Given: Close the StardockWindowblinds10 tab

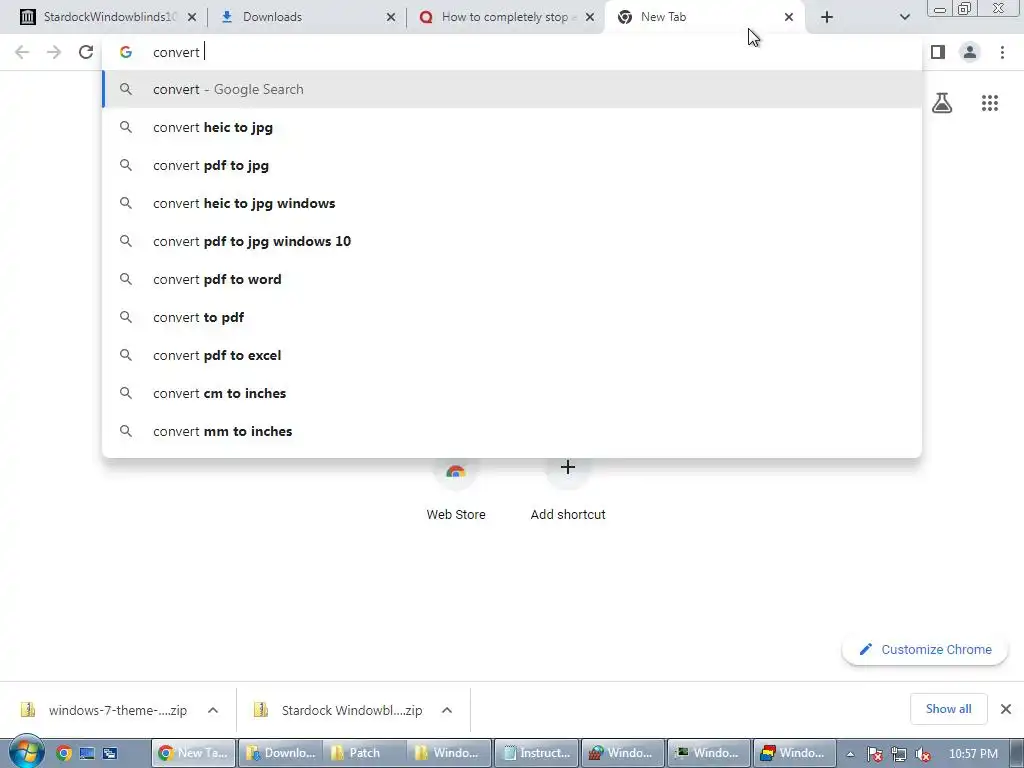Looking at the screenshot, I should (192, 18).
